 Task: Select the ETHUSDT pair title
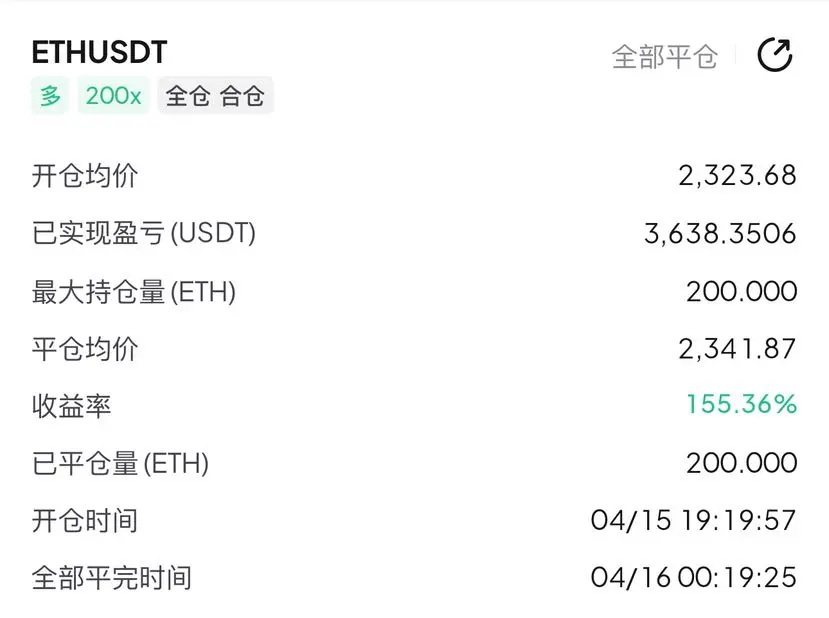point(99,52)
